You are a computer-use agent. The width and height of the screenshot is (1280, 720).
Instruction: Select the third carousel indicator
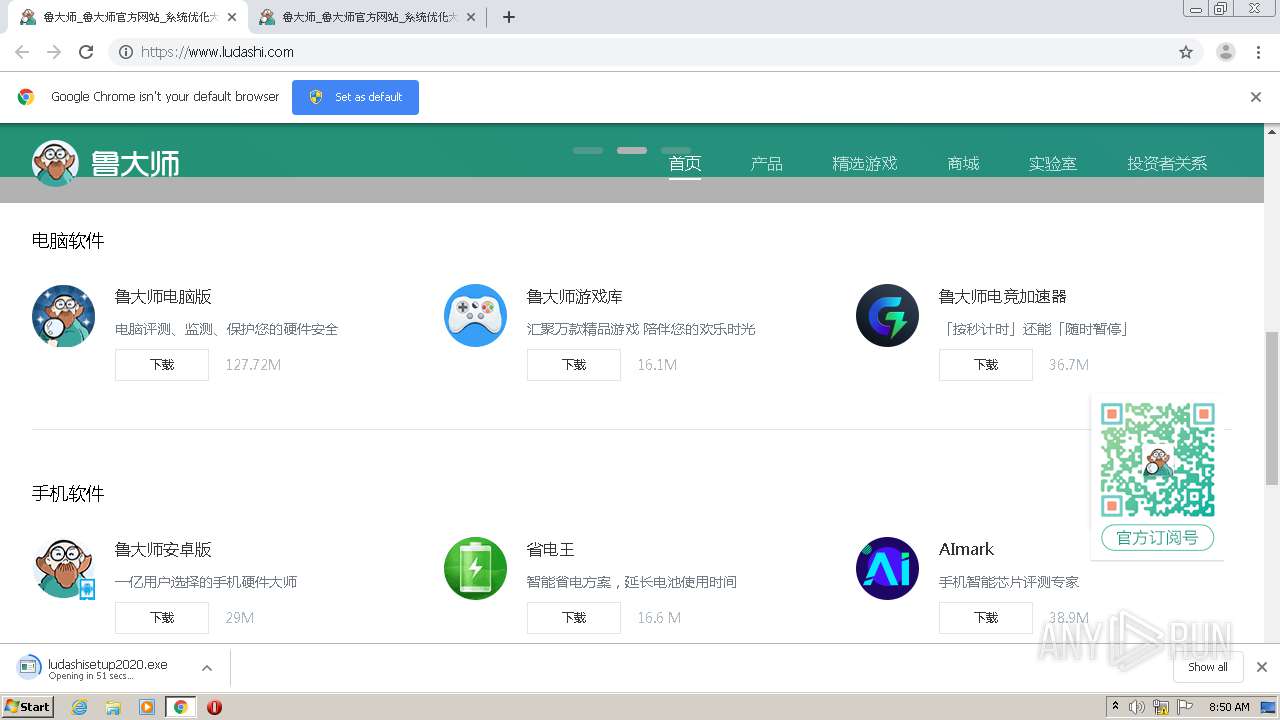pyautogui.click(x=676, y=150)
